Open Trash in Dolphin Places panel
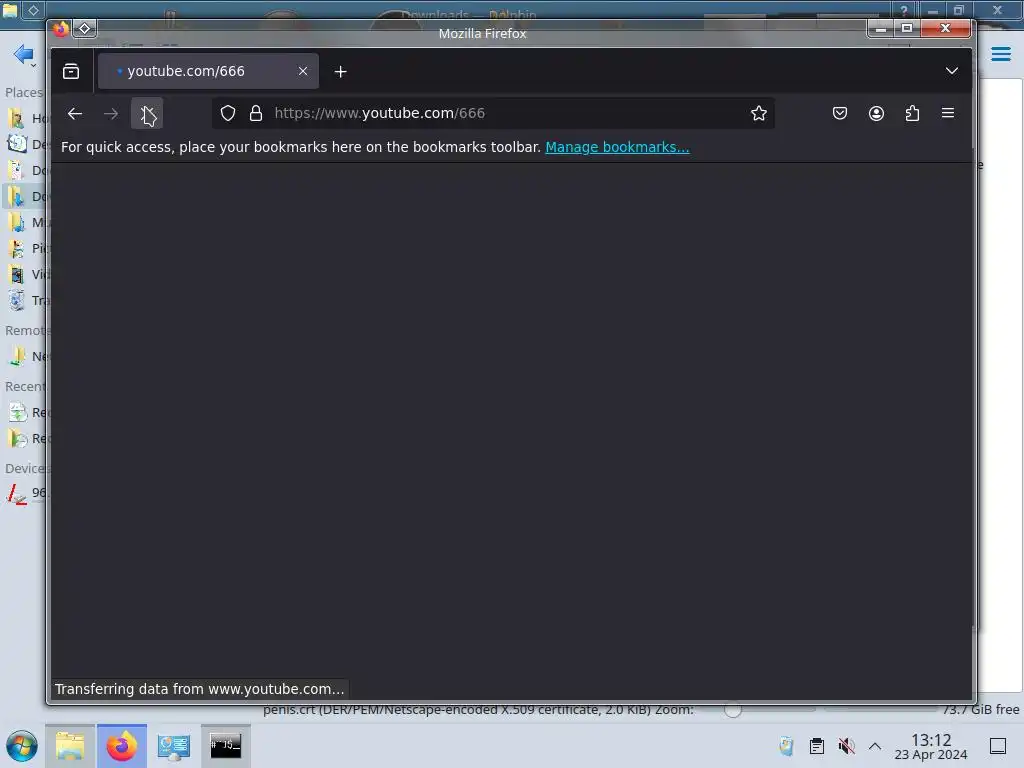The width and height of the screenshot is (1024, 768). [24, 300]
